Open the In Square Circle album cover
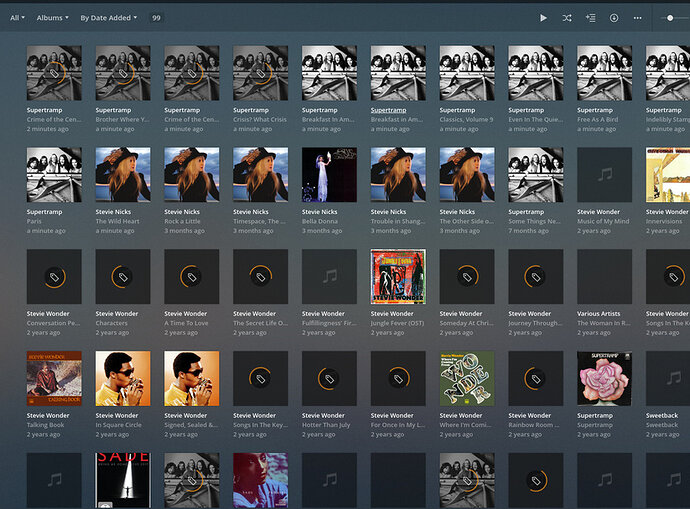The height and width of the screenshot is (509, 690). point(123,378)
